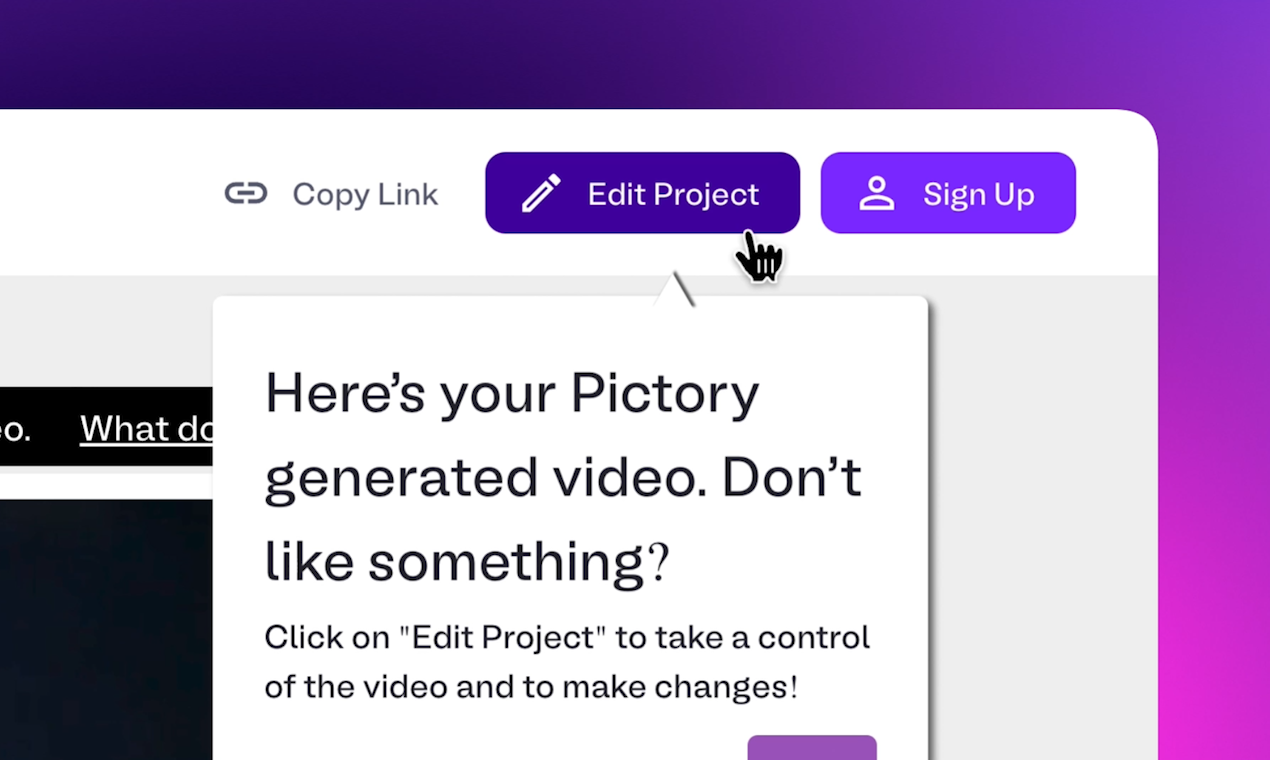Screen dimensions: 1270x760
Task: Click the pencil icon on Edit Project
Action: tap(541, 193)
